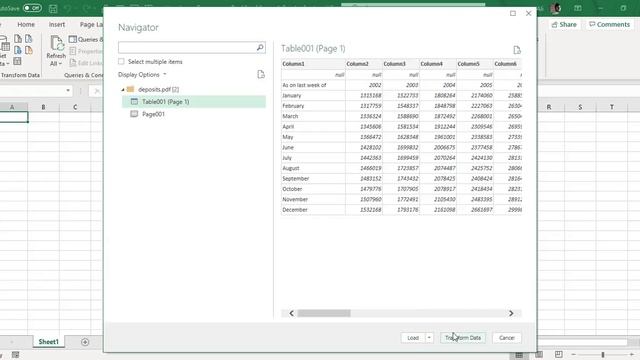Click the From Text/CSV icon in Get Data group
The height and width of the screenshot is (360, 640).
click(18, 39)
